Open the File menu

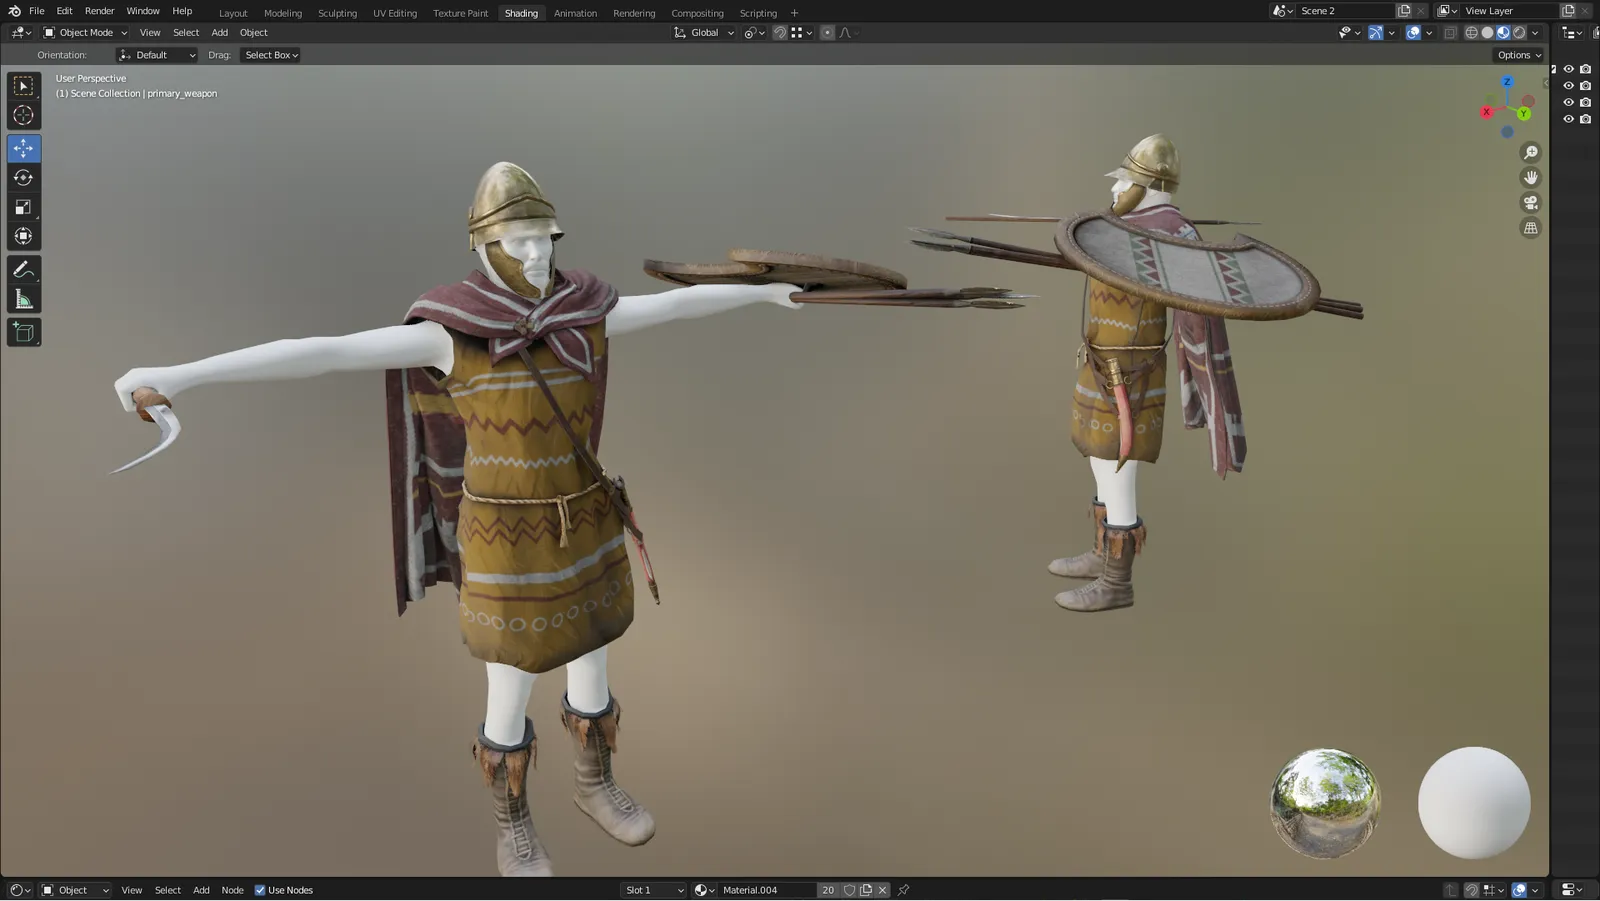[x=37, y=11]
